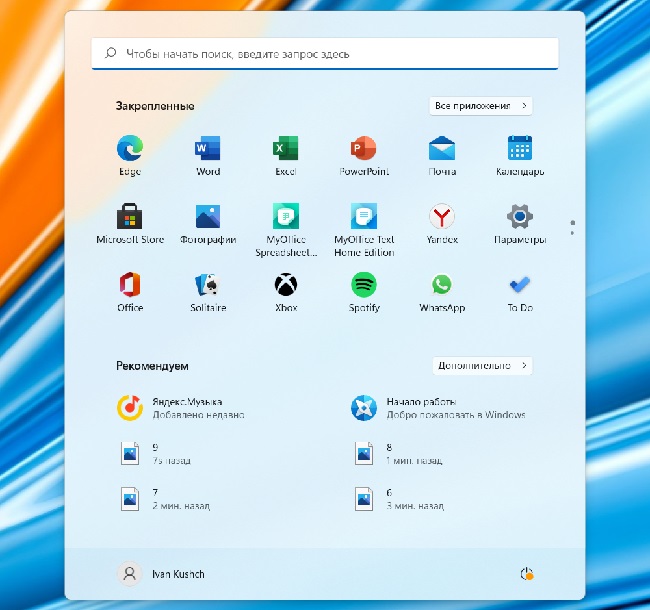This screenshot has height=610, width=650.
Task: Click the Дополнительно button
Action: (482, 366)
